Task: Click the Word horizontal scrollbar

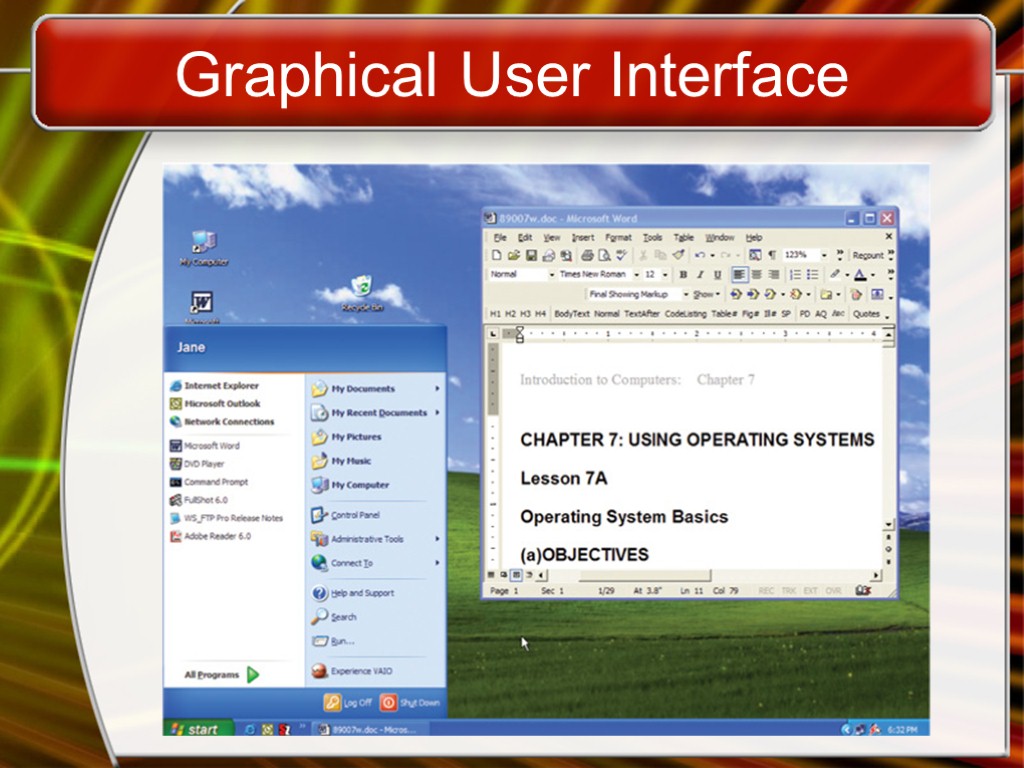Action: click(x=707, y=575)
